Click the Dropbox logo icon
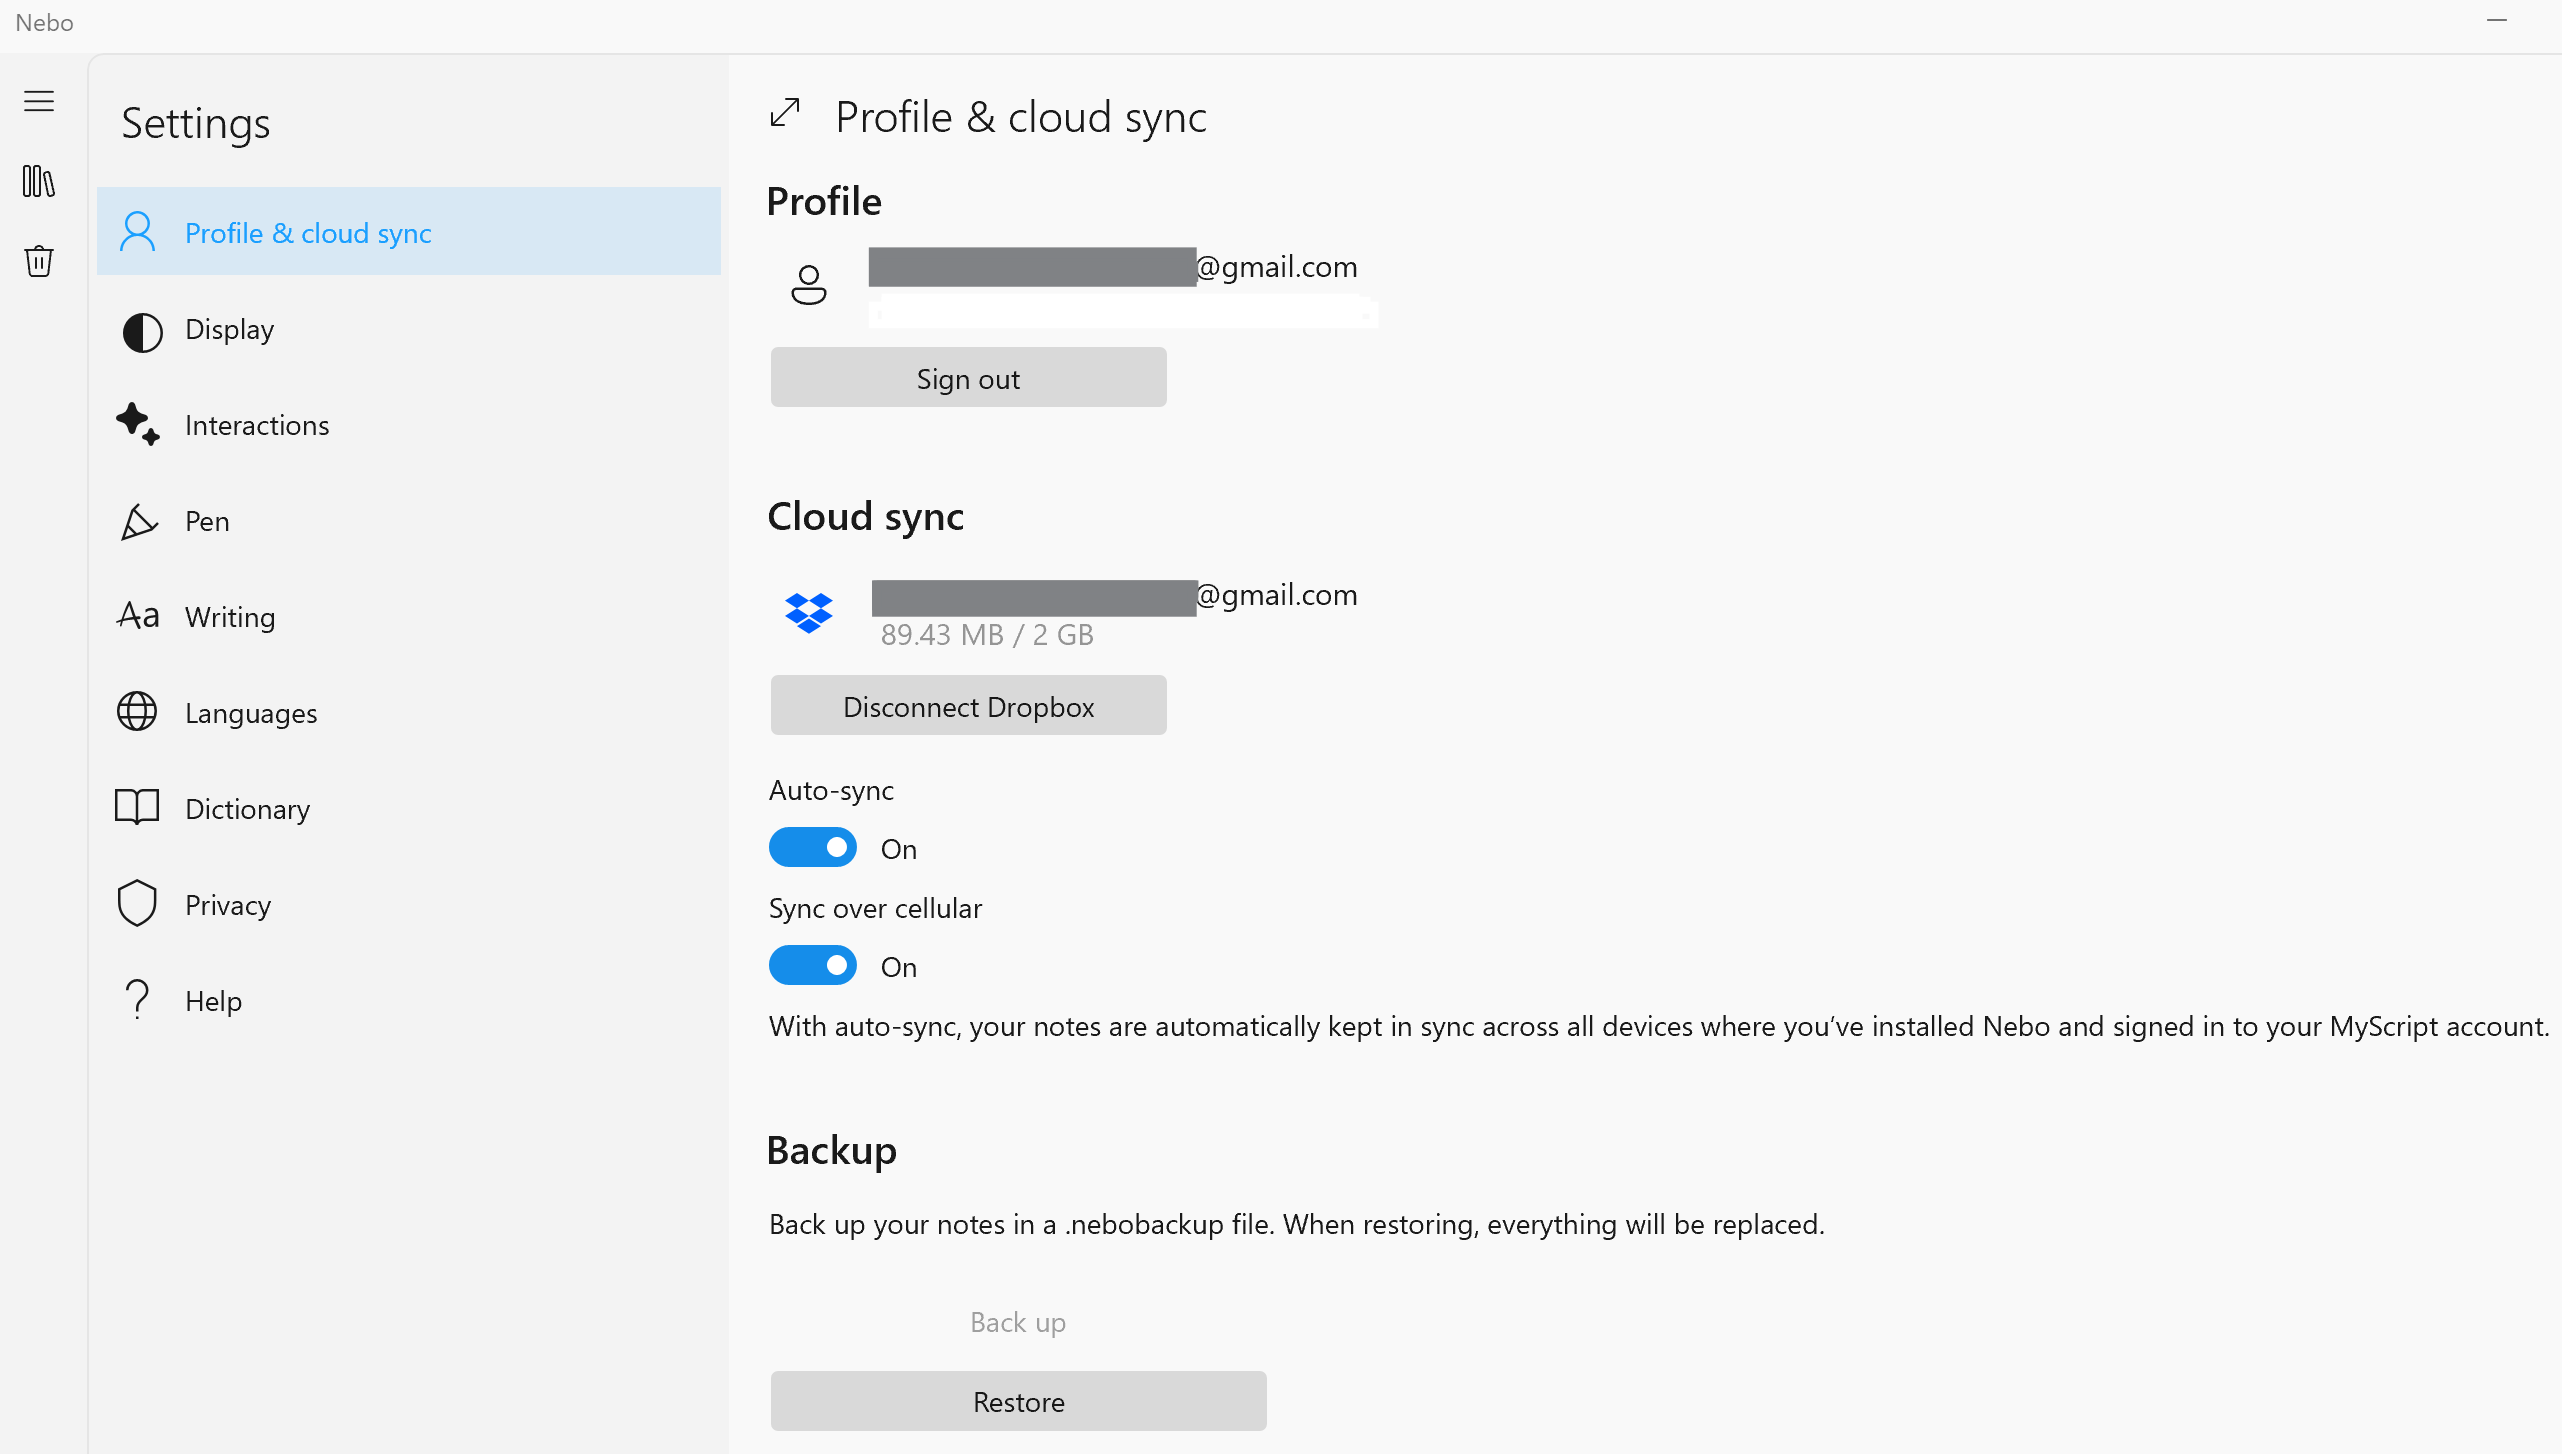This screenshot has width=2562, height=1454. pyautogui.click(x=808, y=612)
